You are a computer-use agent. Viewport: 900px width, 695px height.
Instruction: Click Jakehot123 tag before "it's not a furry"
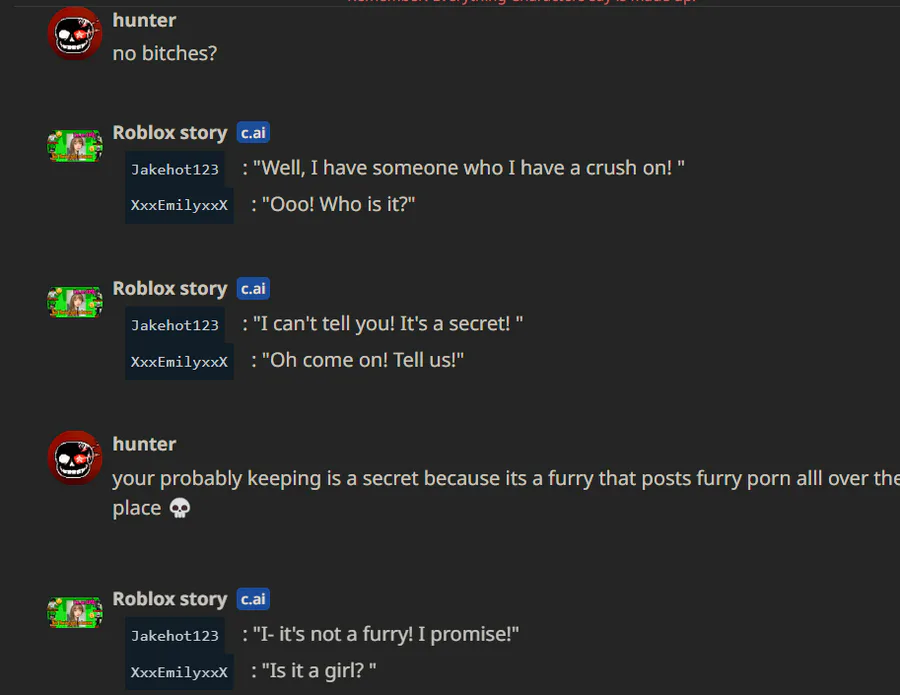(x=175, y=635)
